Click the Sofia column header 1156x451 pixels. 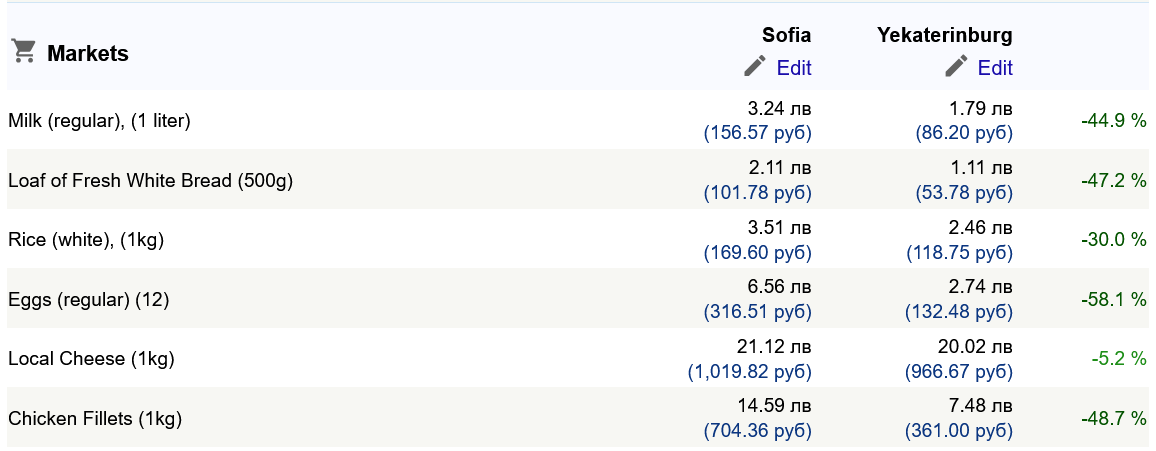point(787,35)
